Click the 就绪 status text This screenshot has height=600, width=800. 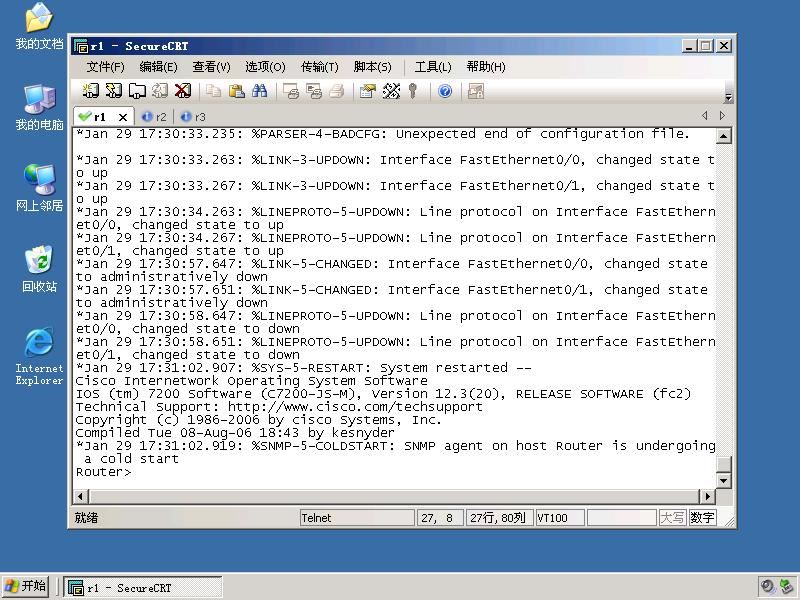tap(86, 518)
